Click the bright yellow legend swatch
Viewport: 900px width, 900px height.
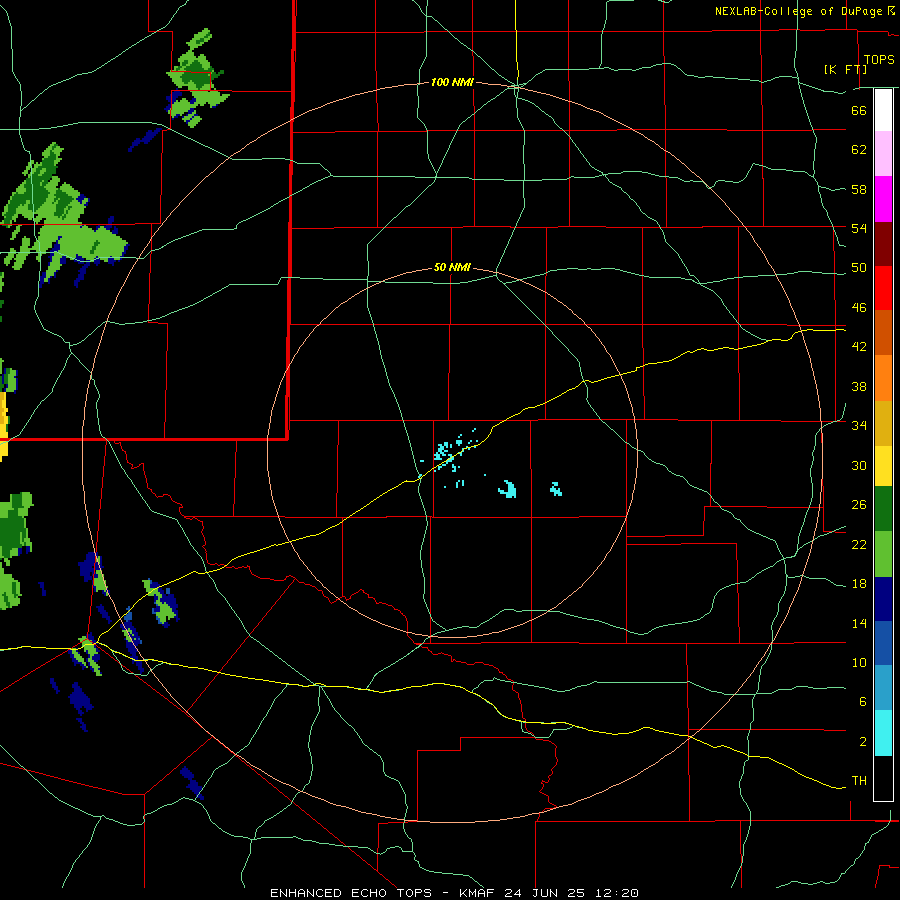pyautogui.click(x=883, y=466)
